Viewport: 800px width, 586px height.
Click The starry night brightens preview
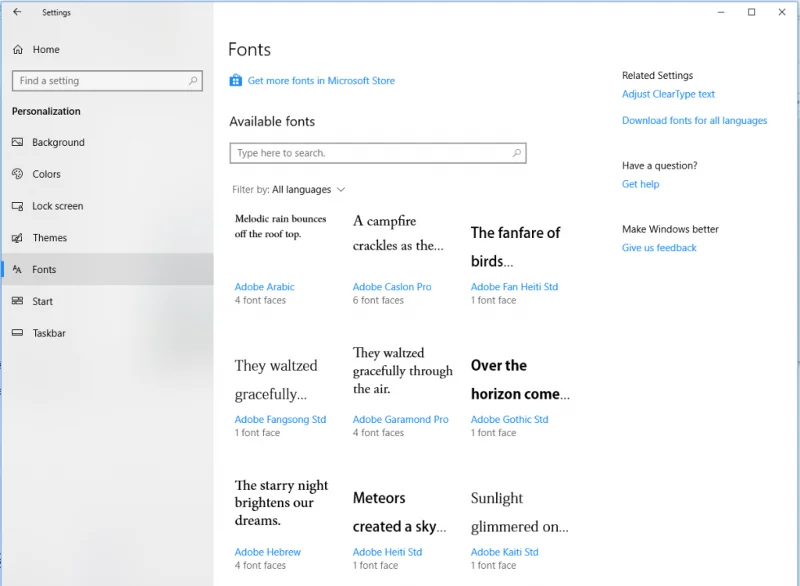[x=281, y=502]
